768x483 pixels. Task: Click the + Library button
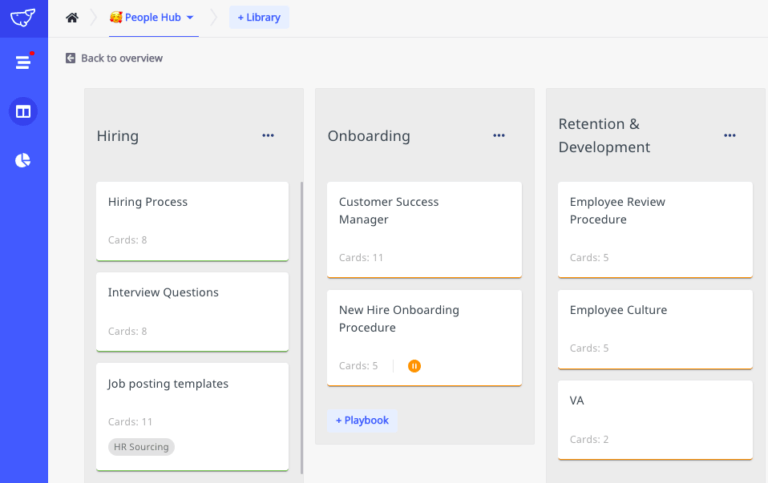[x=259, y=18]
